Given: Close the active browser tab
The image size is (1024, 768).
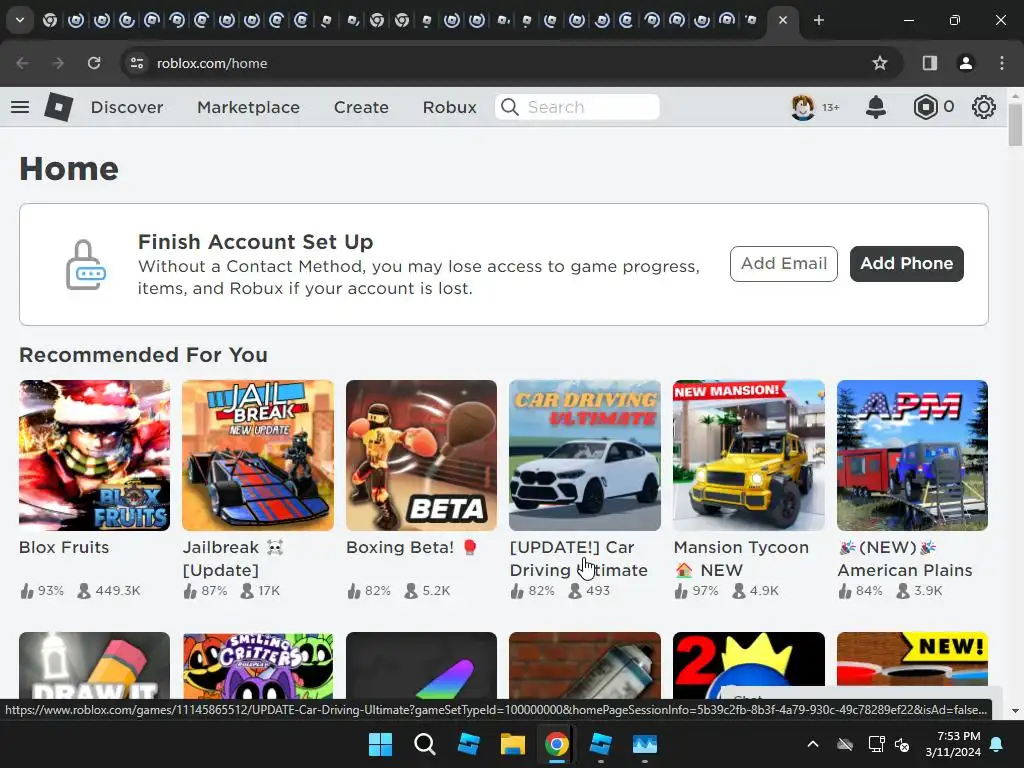Looking at the screenshot, I should click(x=782, y=20).
